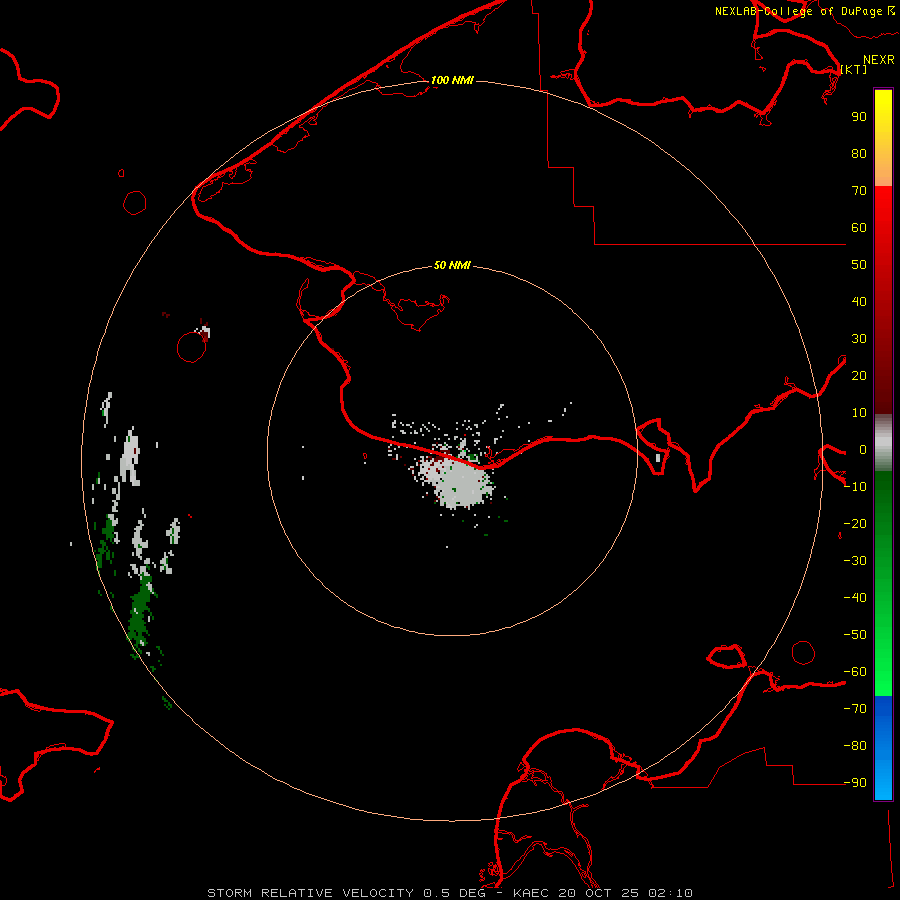Pick the gray zero-velocity segment of the color bar
Image resolution: width=900 pixels, height=900 pixels.
[x=883, y=443]
